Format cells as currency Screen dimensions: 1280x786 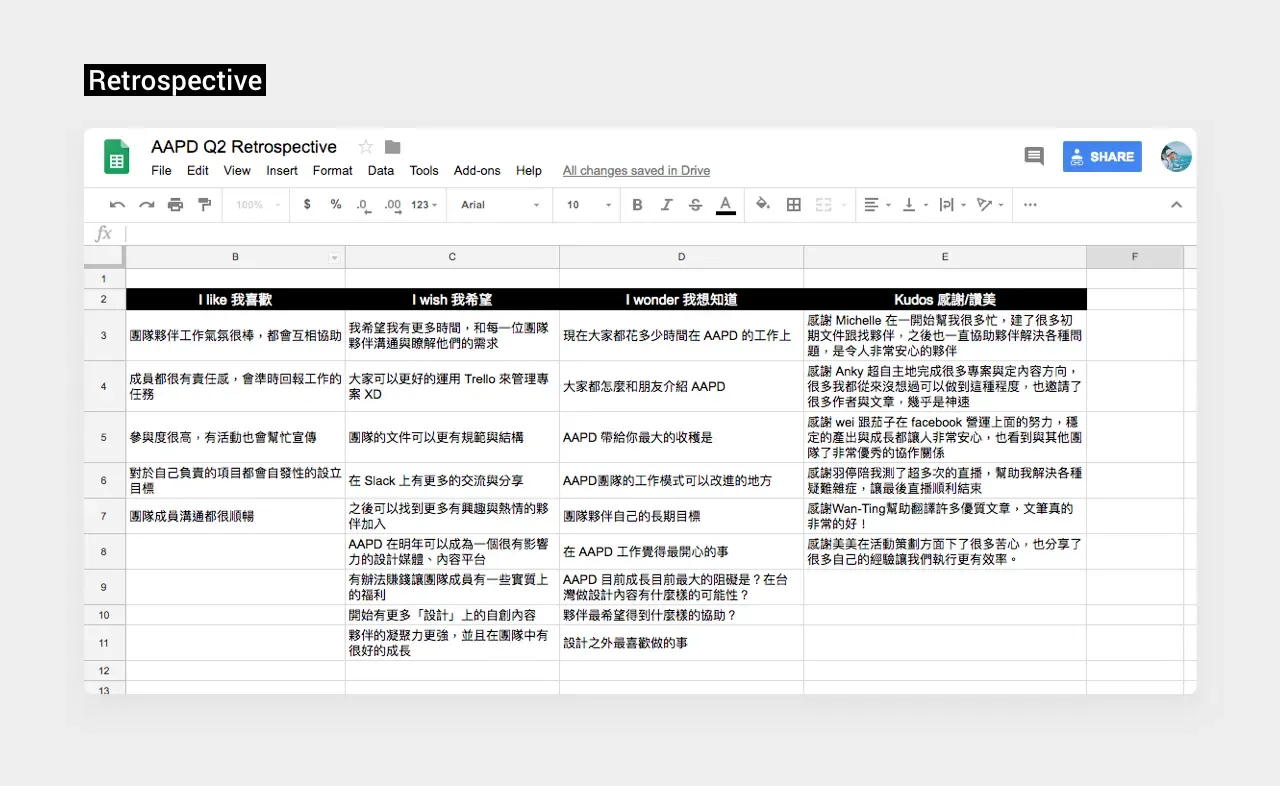click(x=307, y=205)
